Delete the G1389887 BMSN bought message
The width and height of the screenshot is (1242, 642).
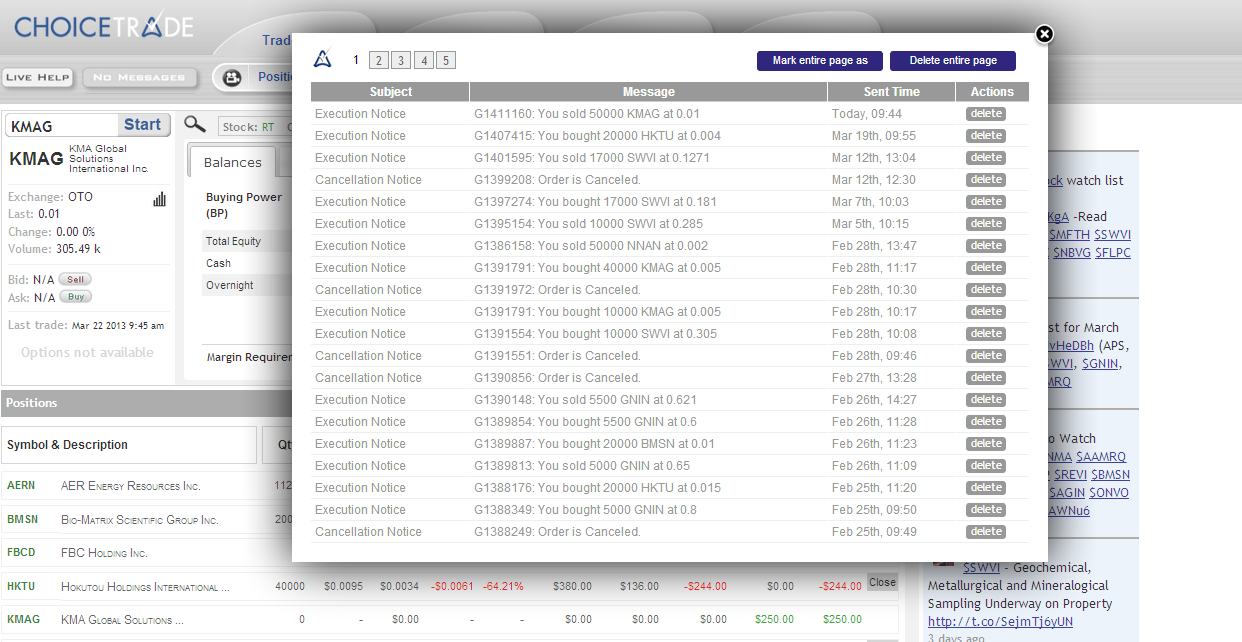(986, 444)
